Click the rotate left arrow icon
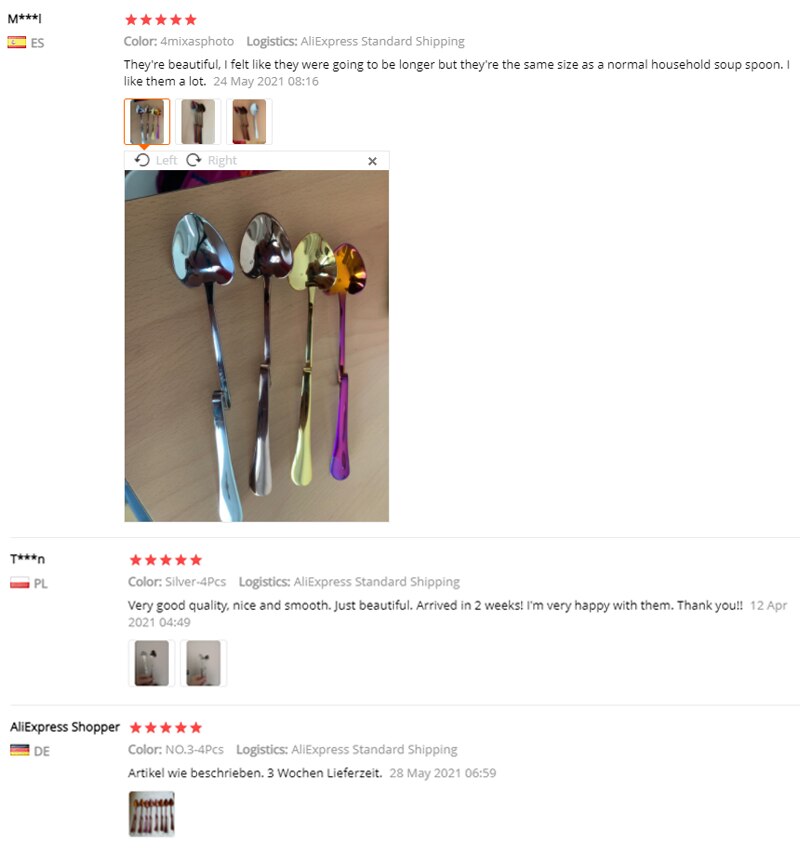Viewport: 800px width, 848px height. coord(142,160)
